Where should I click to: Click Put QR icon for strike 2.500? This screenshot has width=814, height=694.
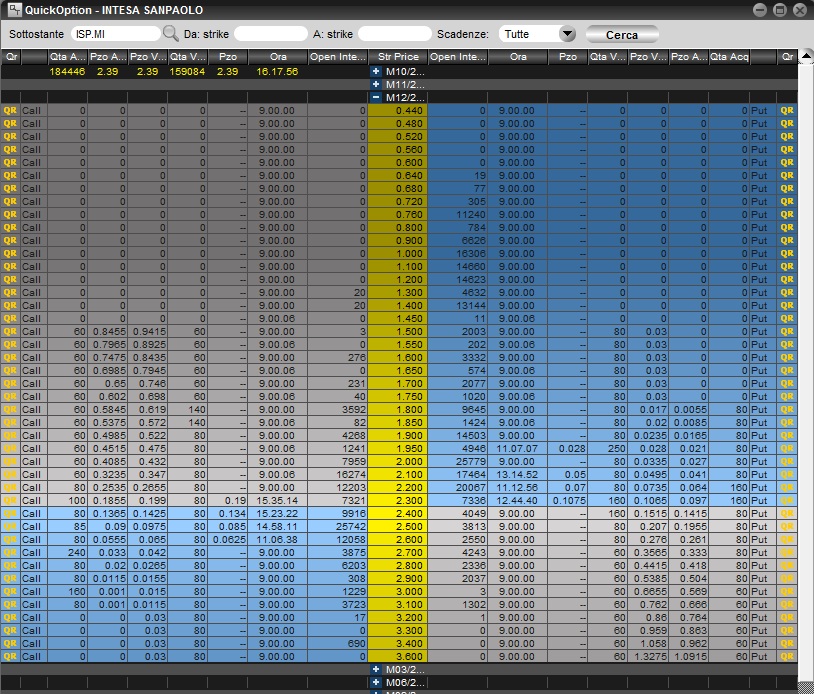click(x=787, y=526)
